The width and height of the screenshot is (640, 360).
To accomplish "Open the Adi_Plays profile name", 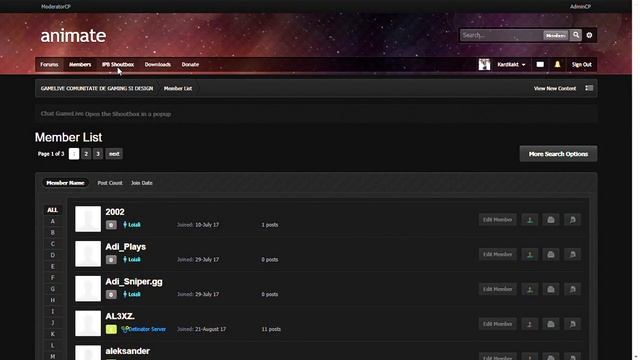I will (x=125, y=247).
